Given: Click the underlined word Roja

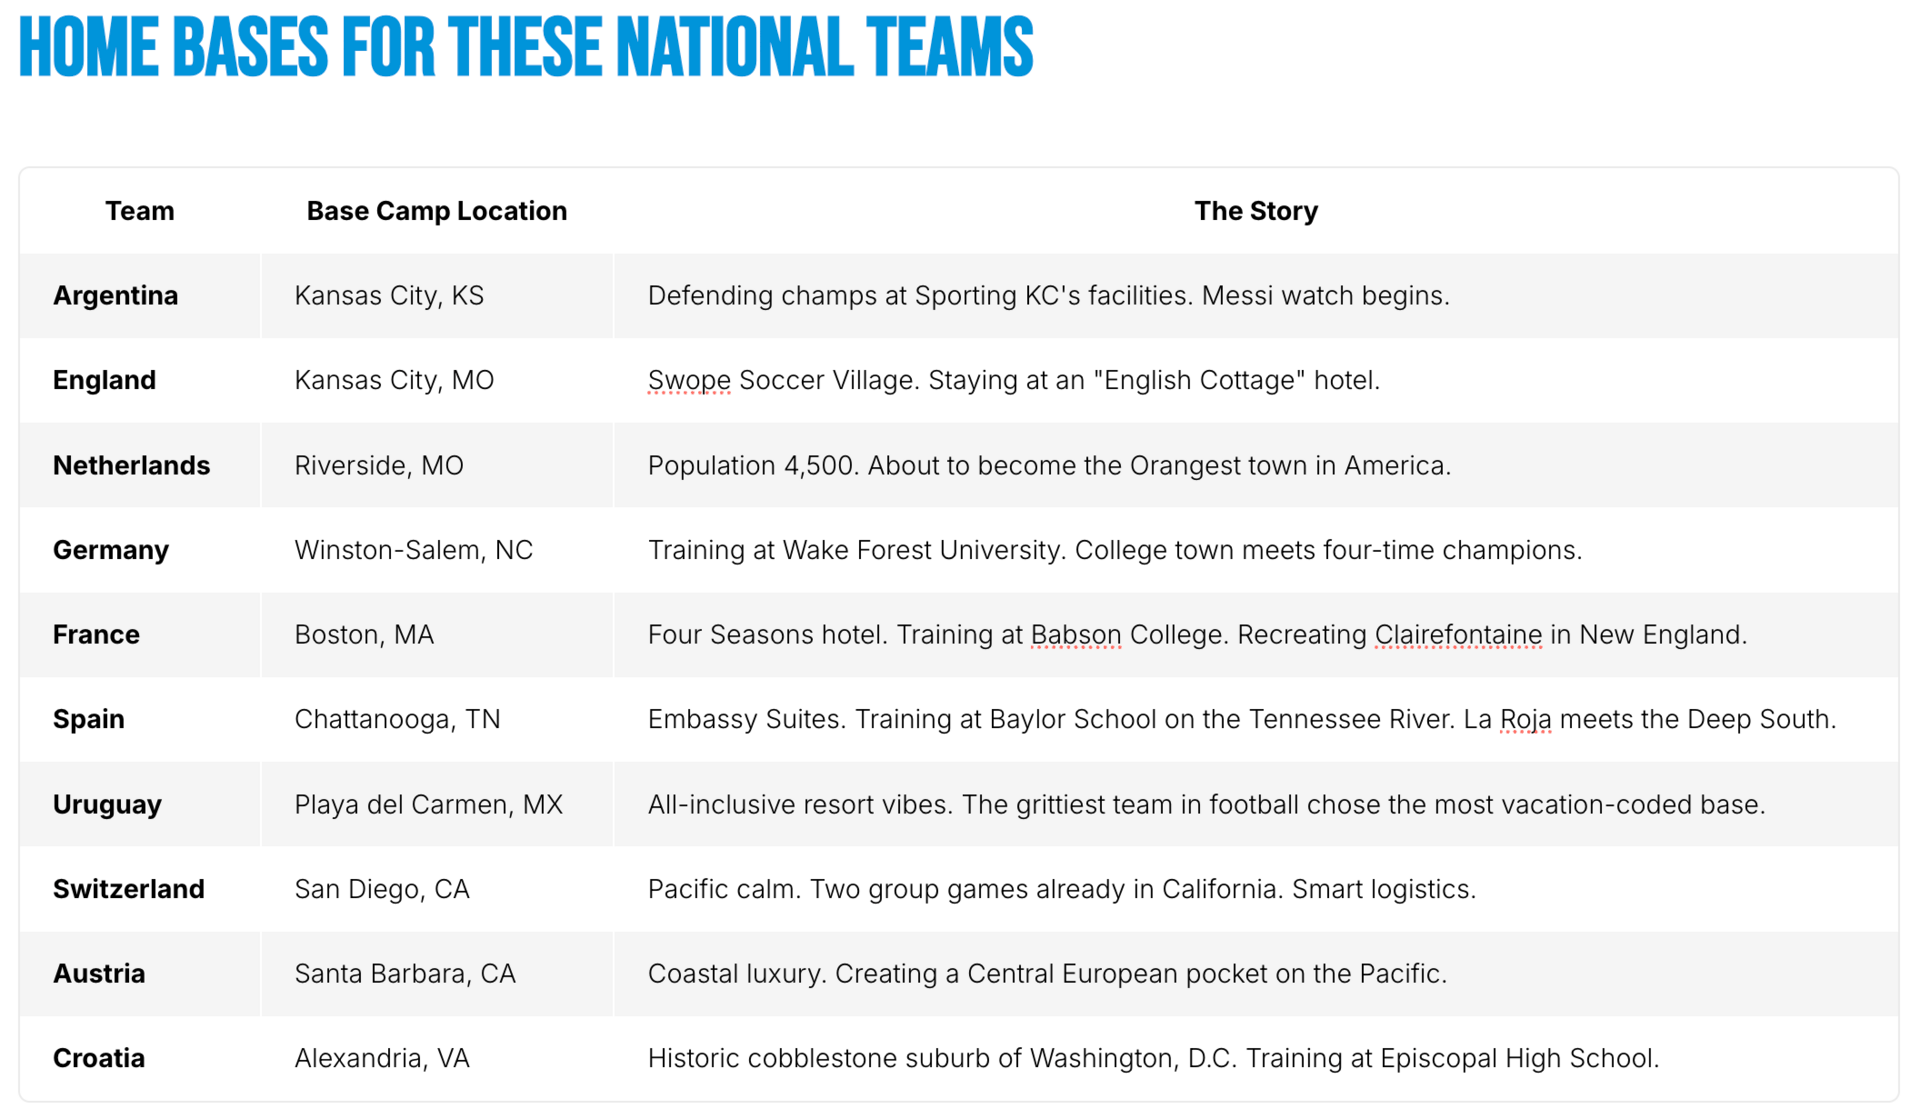Looking at the screenshot, I should (1526, 719).
